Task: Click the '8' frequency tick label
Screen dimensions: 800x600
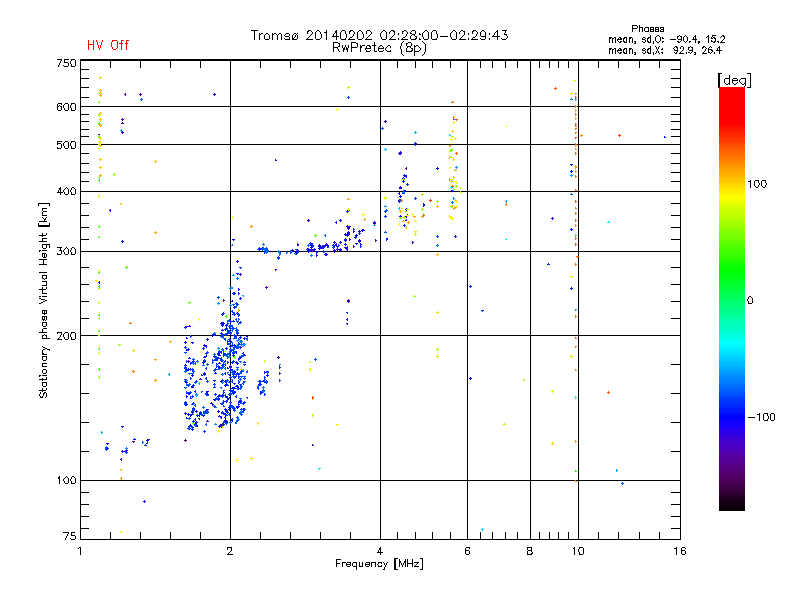Action: (x=530, y=551)
